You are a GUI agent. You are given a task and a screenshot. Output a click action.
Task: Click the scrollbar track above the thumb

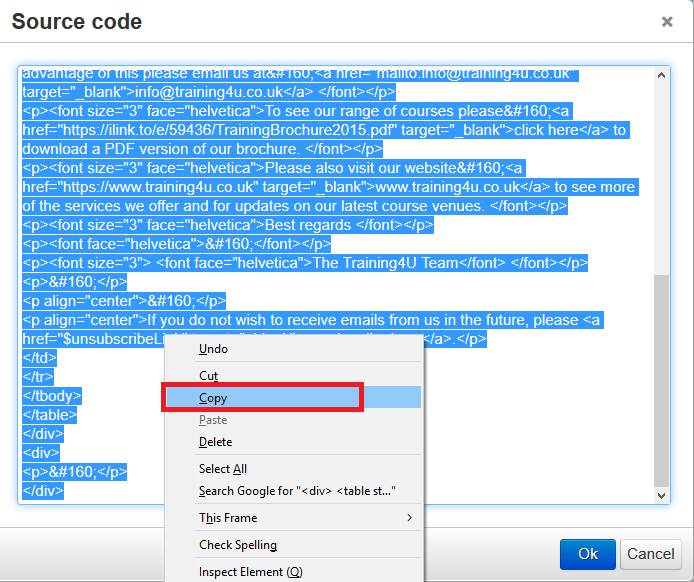click(x=661, y=177)
